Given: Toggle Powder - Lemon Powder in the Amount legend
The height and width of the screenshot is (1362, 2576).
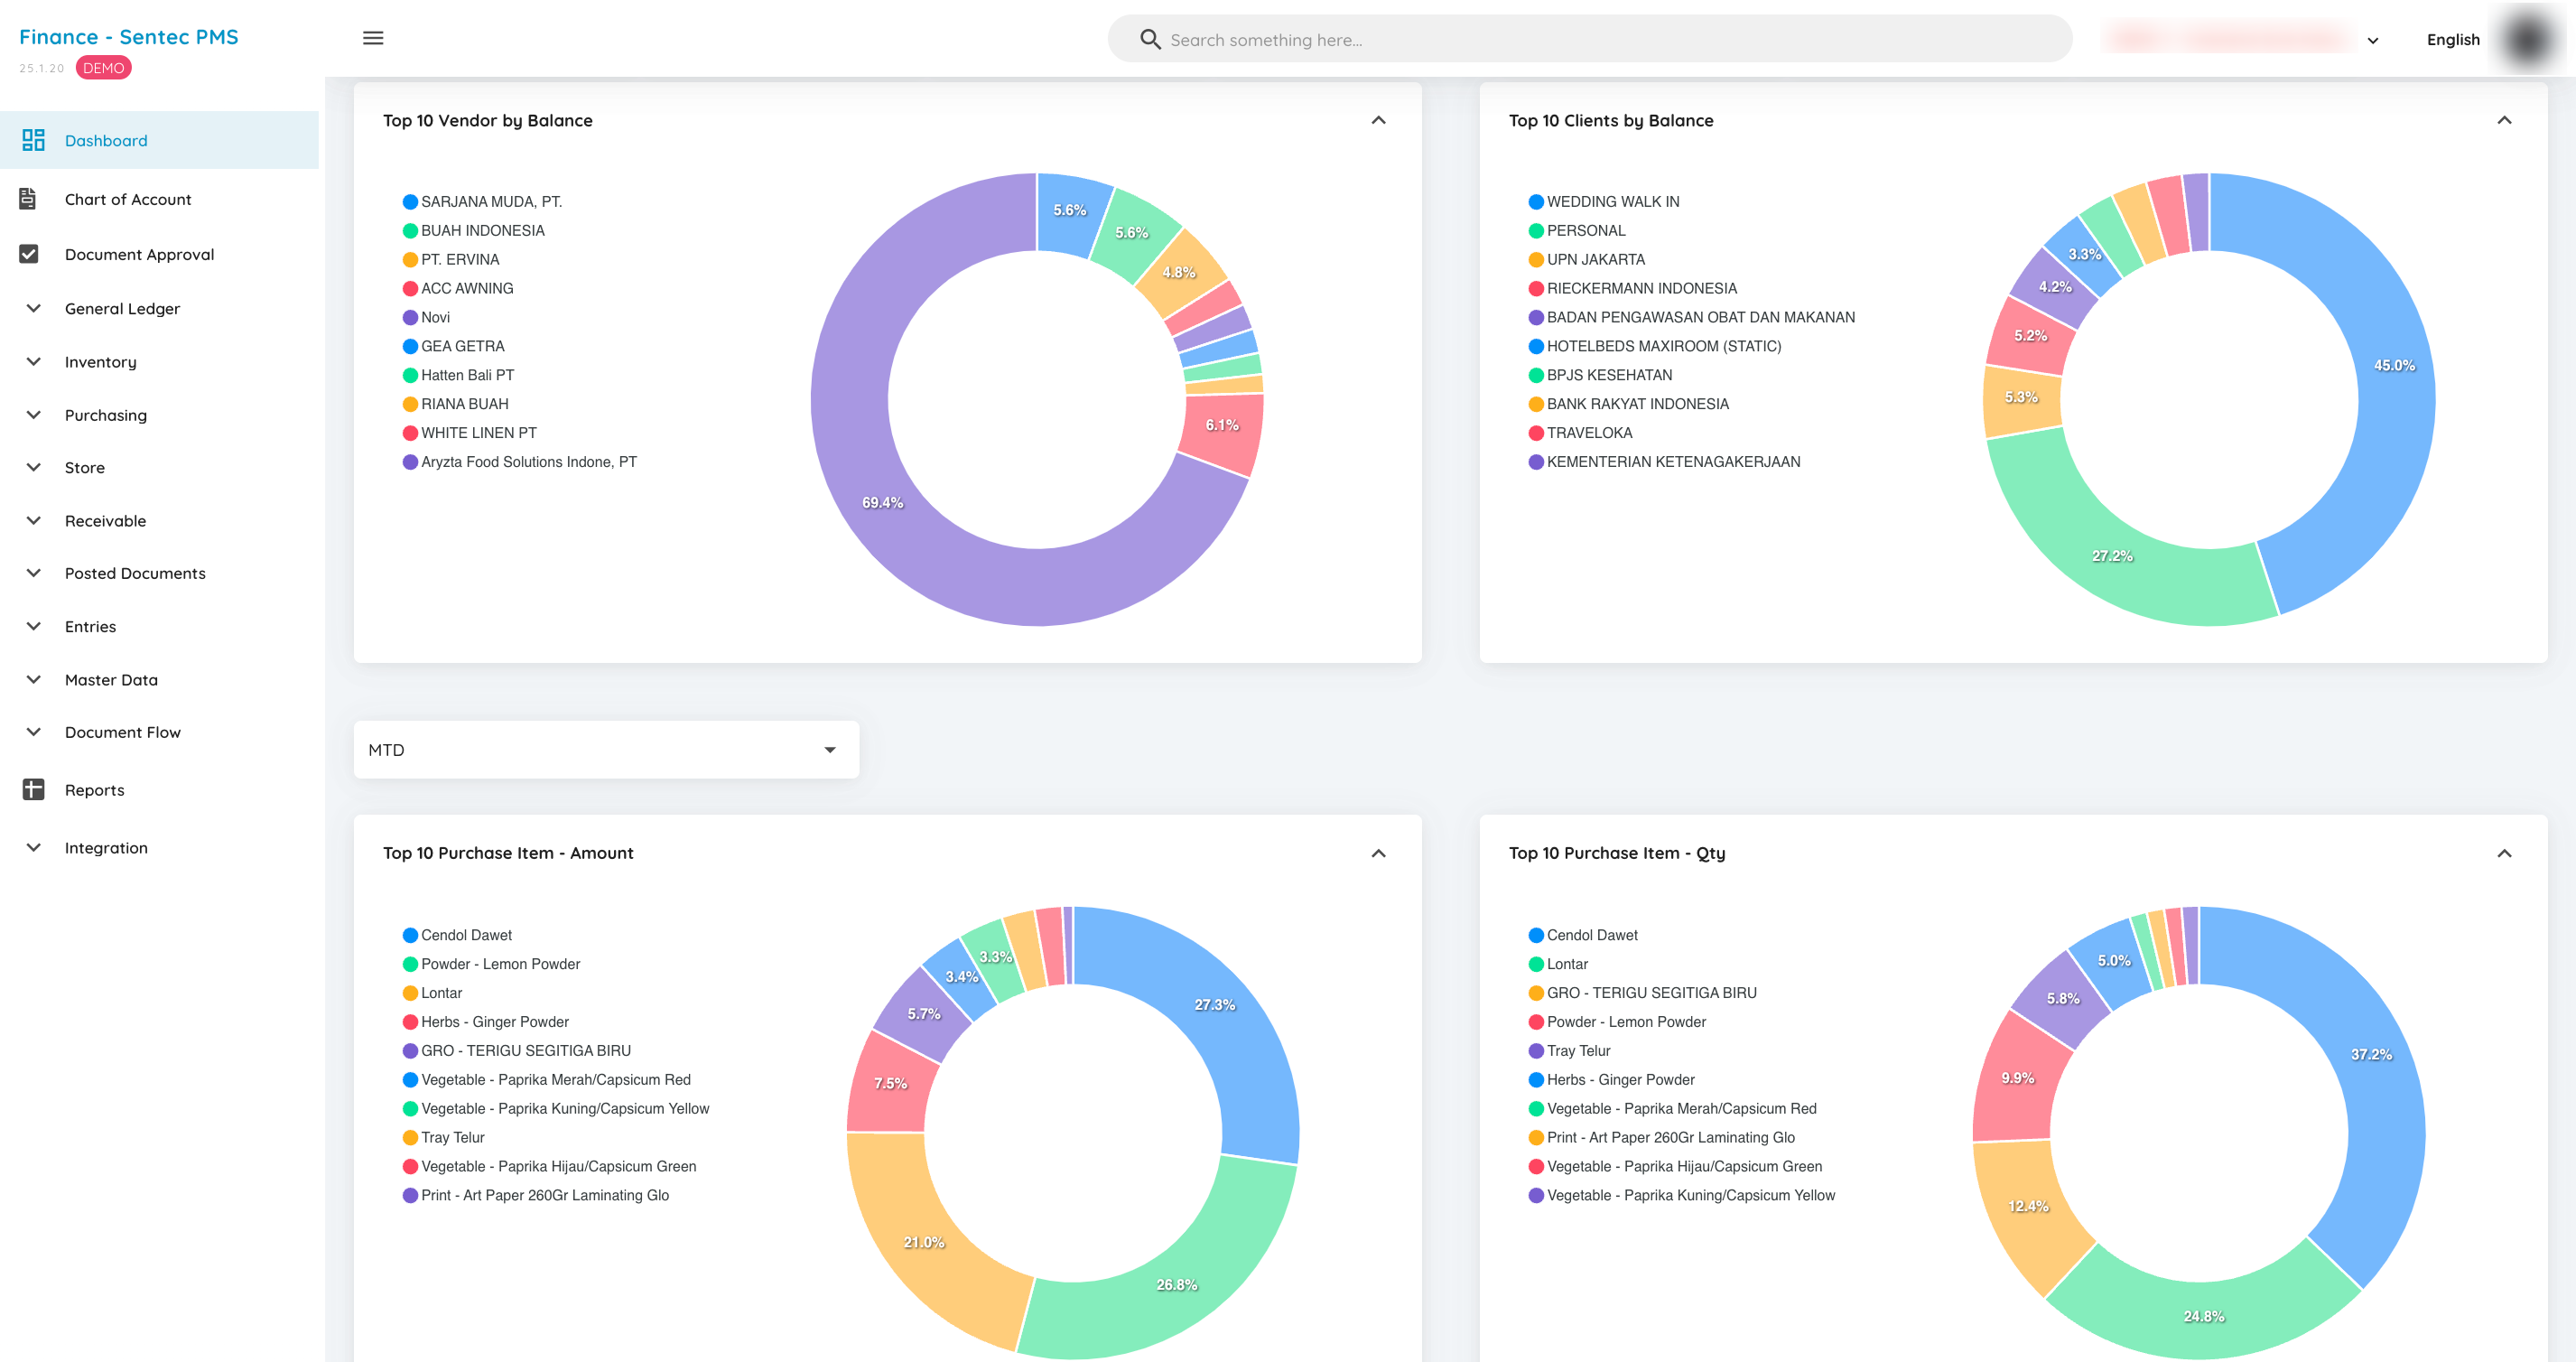Looking at the screenshot, I should click(x=491, y=964).
